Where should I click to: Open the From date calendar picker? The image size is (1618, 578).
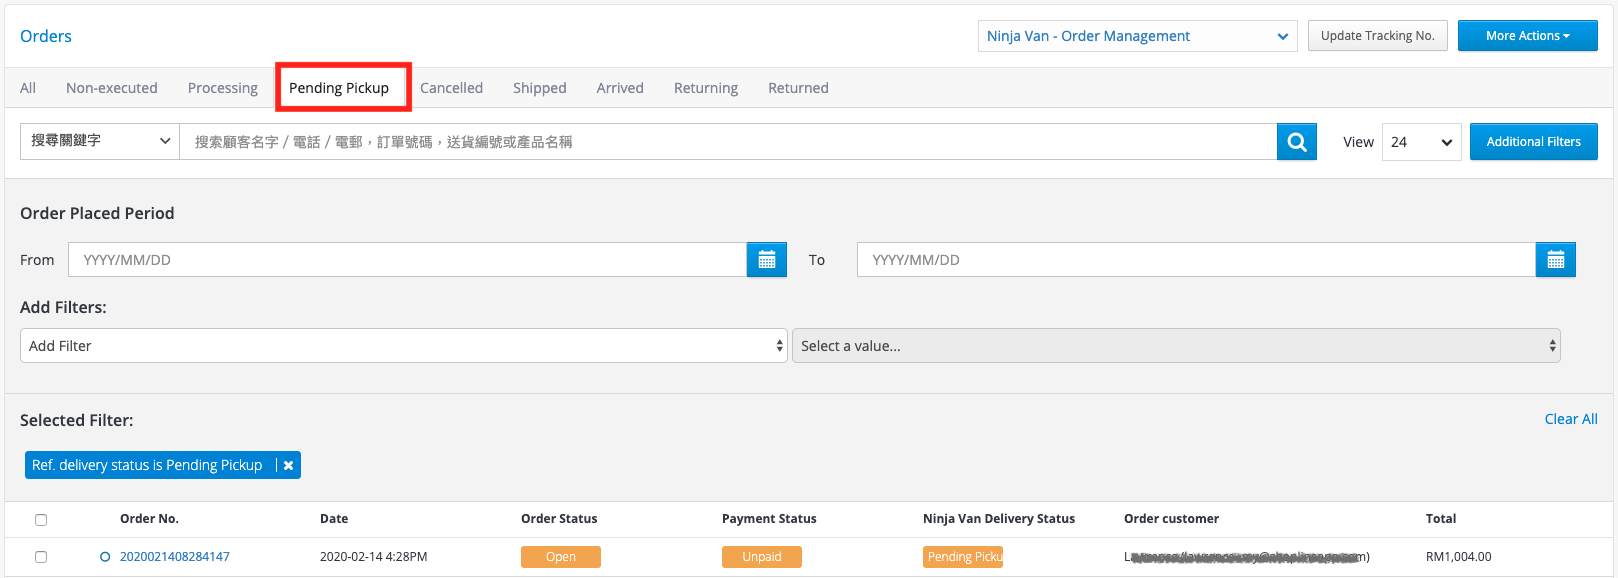pos(767,260)
